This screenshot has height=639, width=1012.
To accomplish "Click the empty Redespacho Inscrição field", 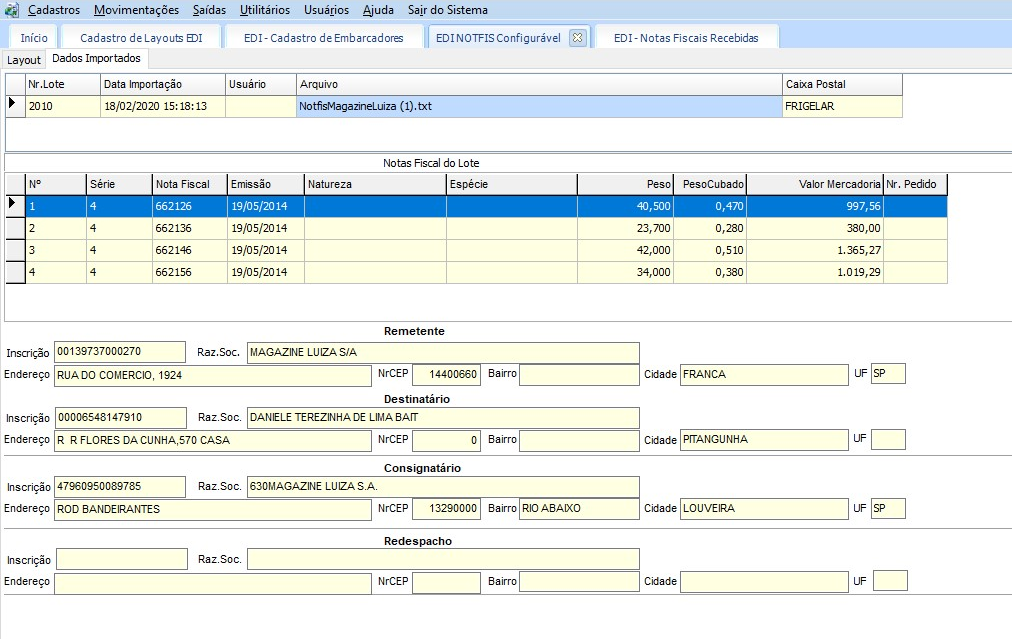I will pyautogui.click(x=121, y=559).
